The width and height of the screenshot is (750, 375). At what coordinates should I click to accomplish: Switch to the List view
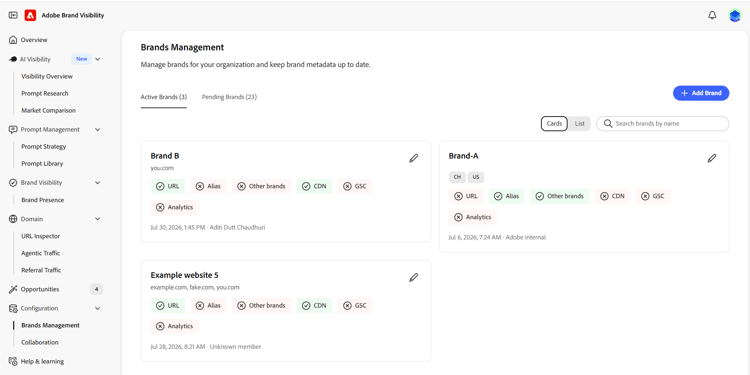pos(580,123)
